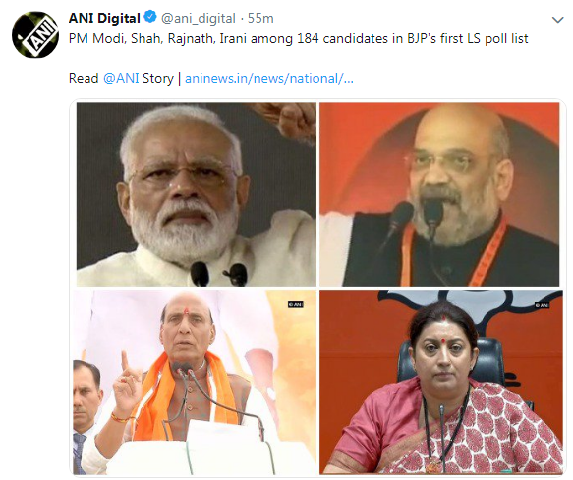Image resolution: width=573 pixels, height=480 pixels.
Task: Open the ANI Digital display name
Action: click(105, 18)
